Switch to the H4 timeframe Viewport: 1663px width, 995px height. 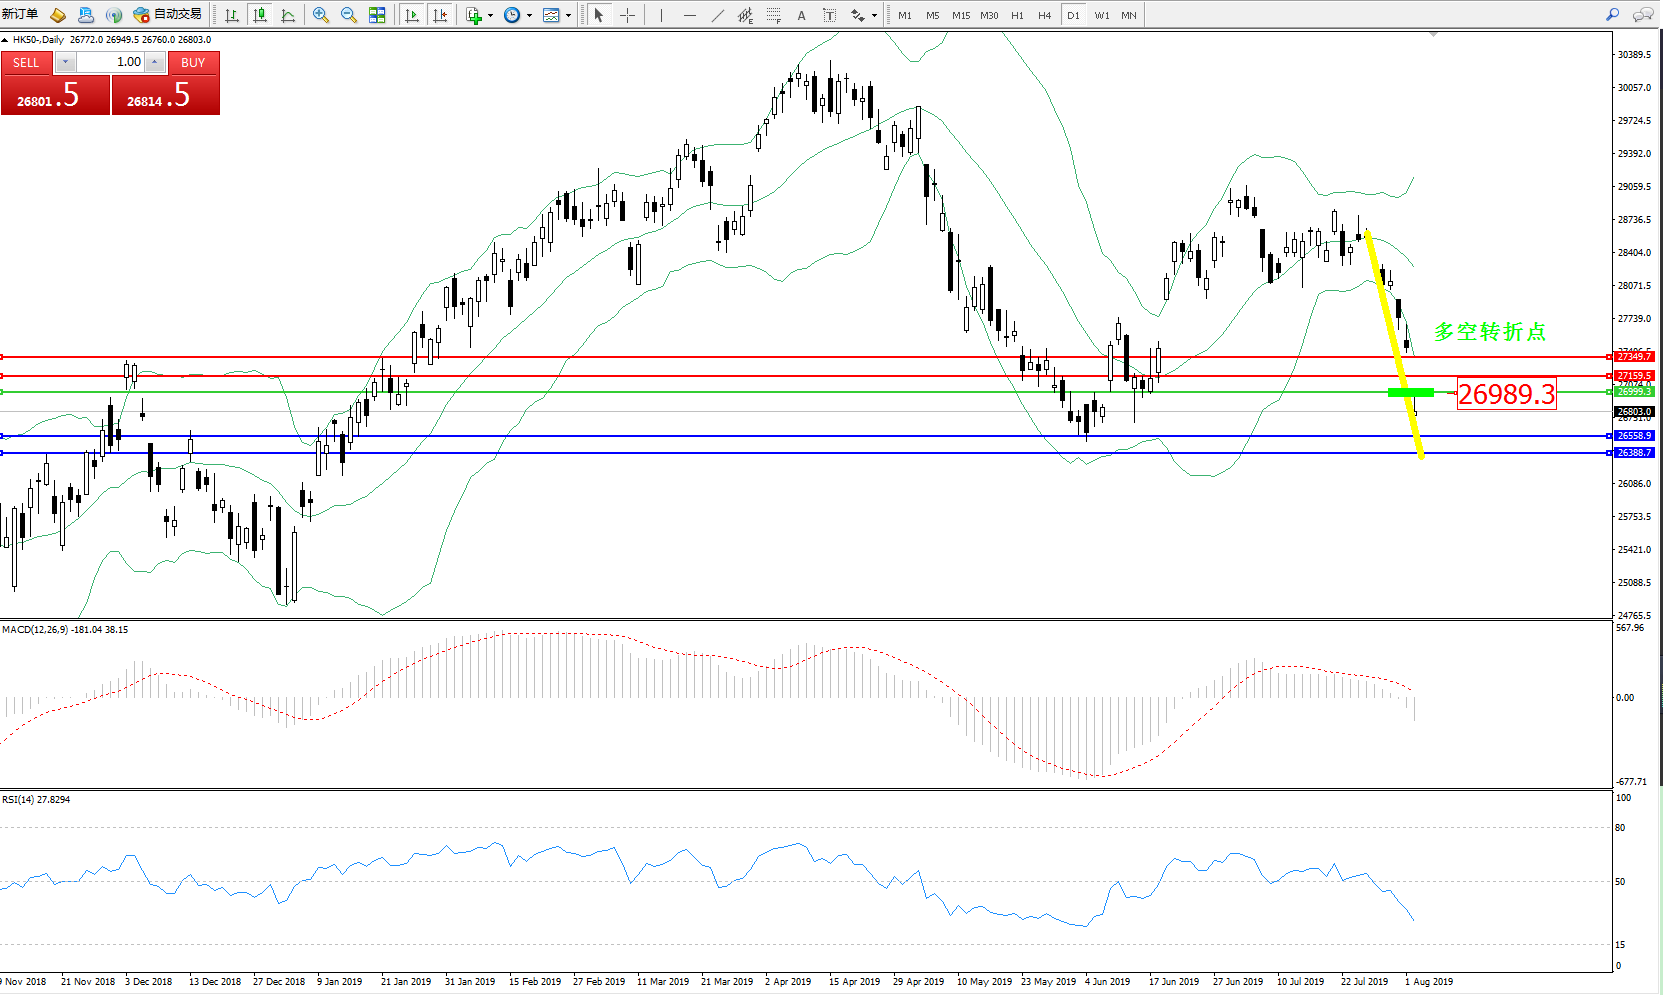tap(1044, 15)
